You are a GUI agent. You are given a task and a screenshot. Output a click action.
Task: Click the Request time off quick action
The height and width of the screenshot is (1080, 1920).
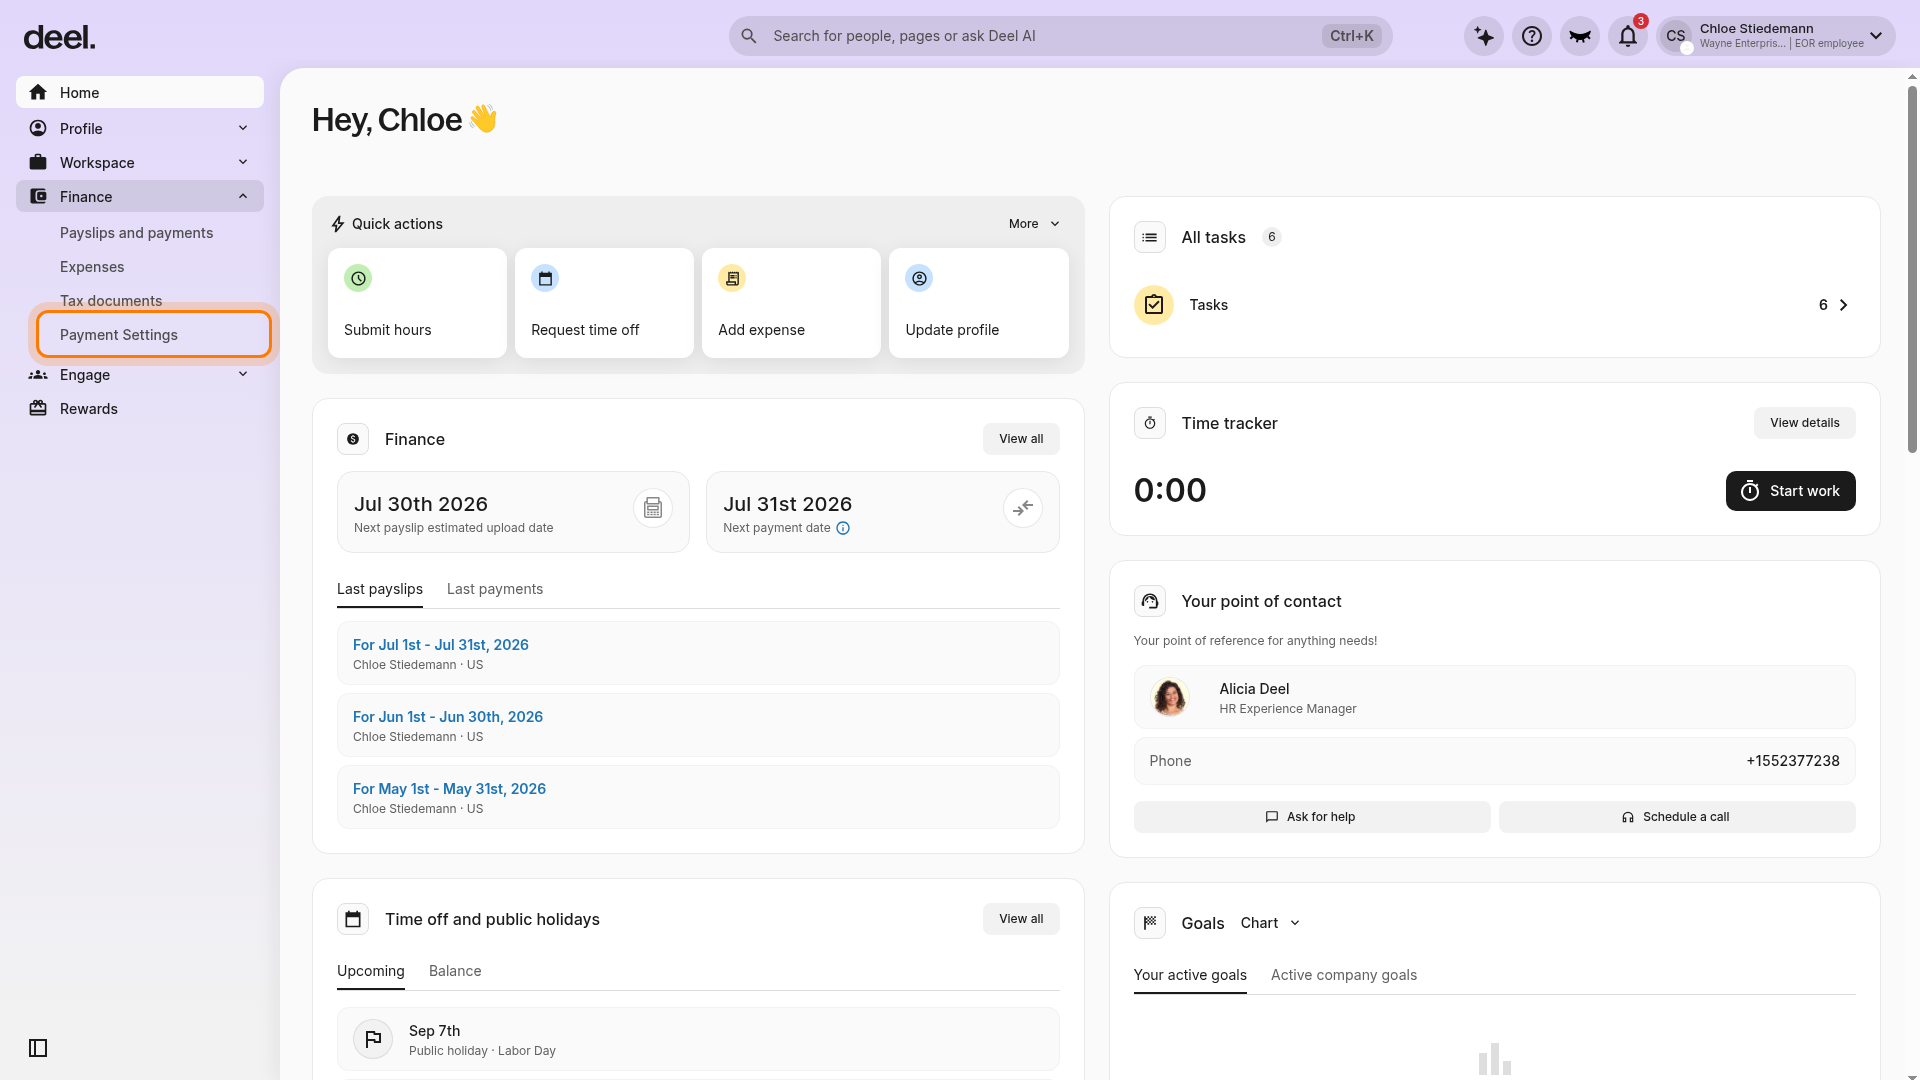point(604,303)
